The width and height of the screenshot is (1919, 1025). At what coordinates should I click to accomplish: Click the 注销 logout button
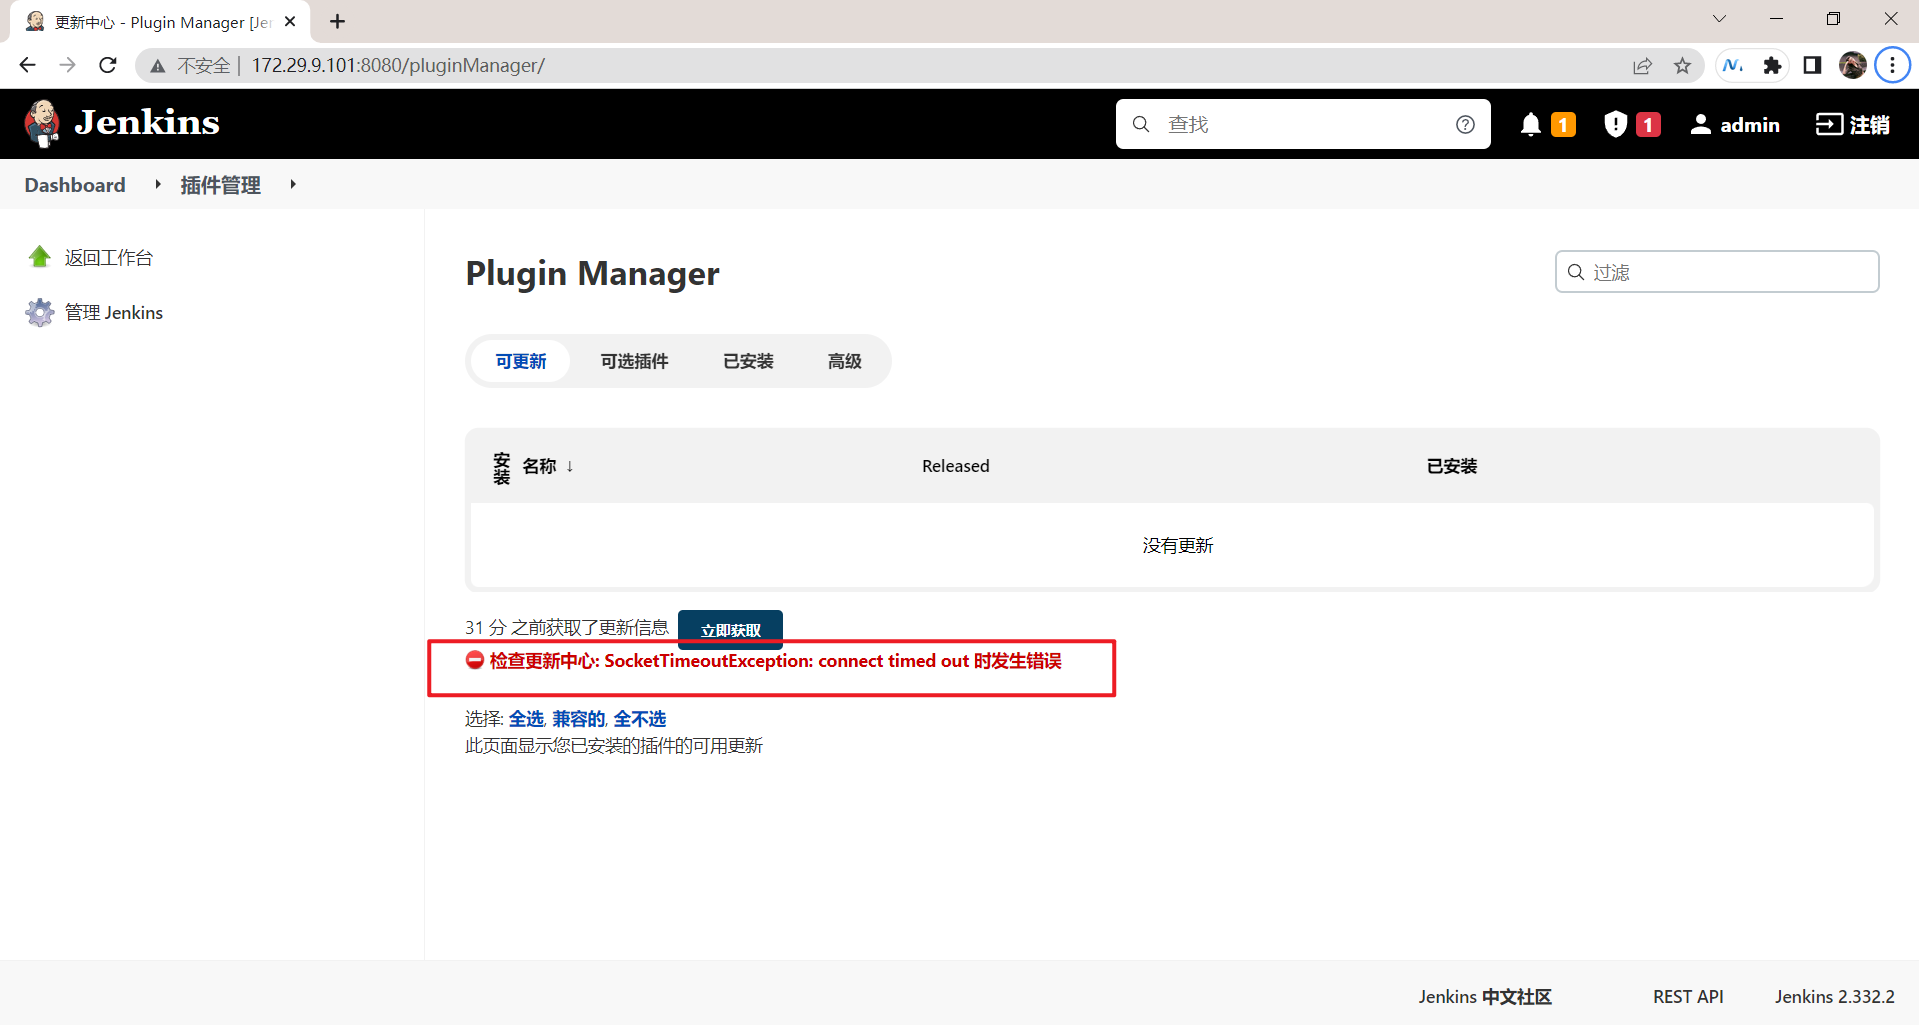(x=1852, y=124)
